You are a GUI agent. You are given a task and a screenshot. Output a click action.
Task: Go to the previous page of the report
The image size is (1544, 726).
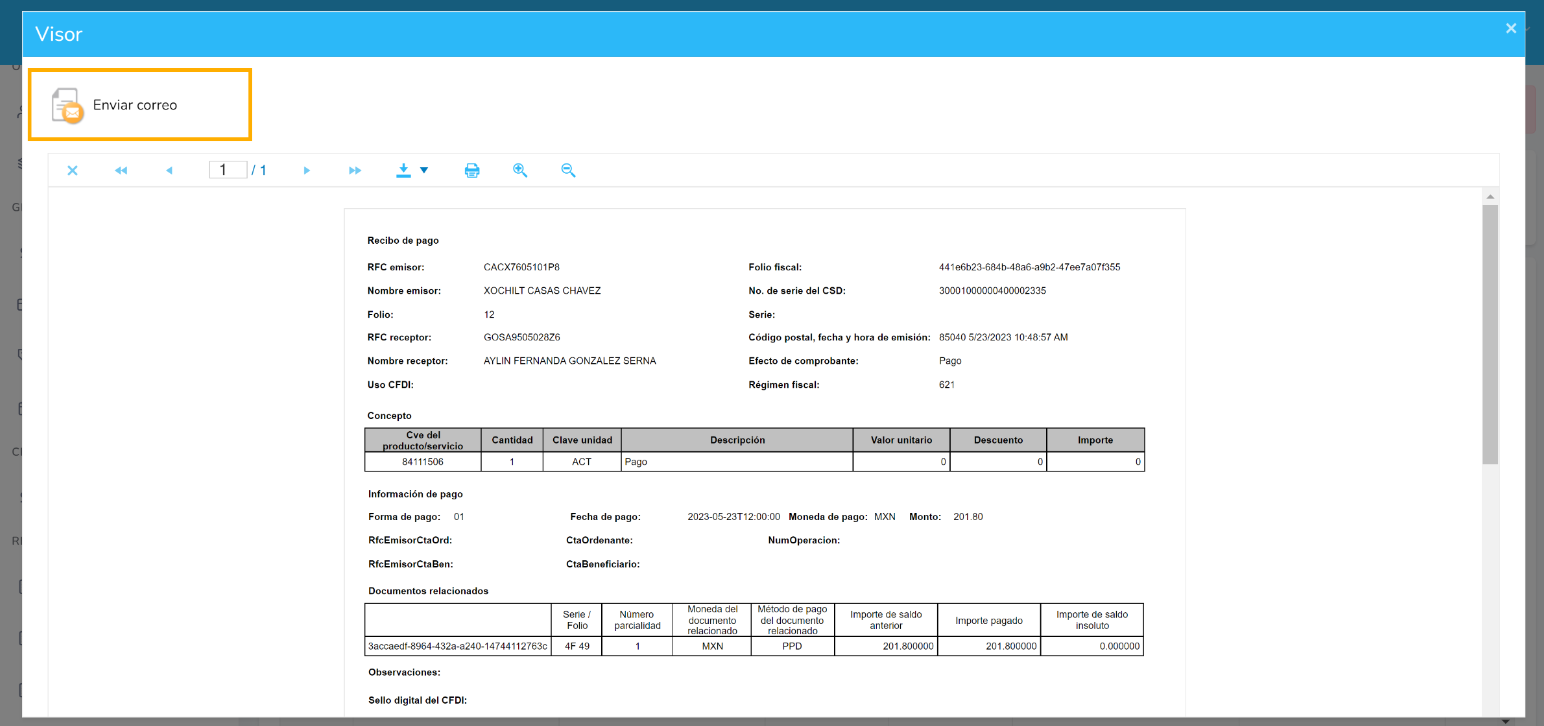click(169, 171)
